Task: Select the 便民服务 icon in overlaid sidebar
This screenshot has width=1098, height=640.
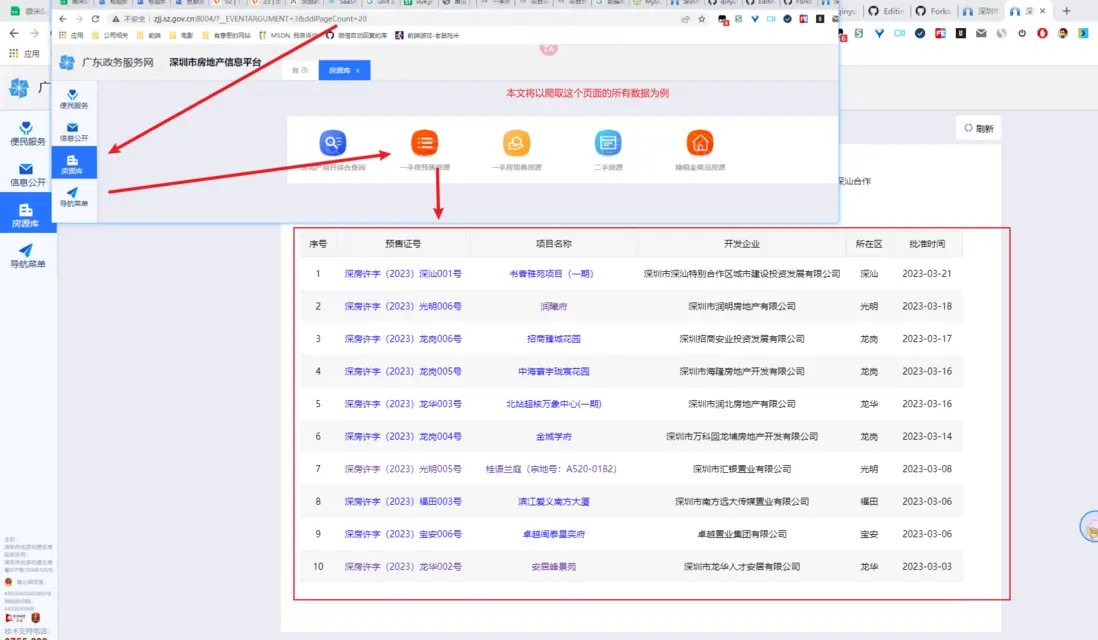Action: pyautogui.click(x=74, y=99)
